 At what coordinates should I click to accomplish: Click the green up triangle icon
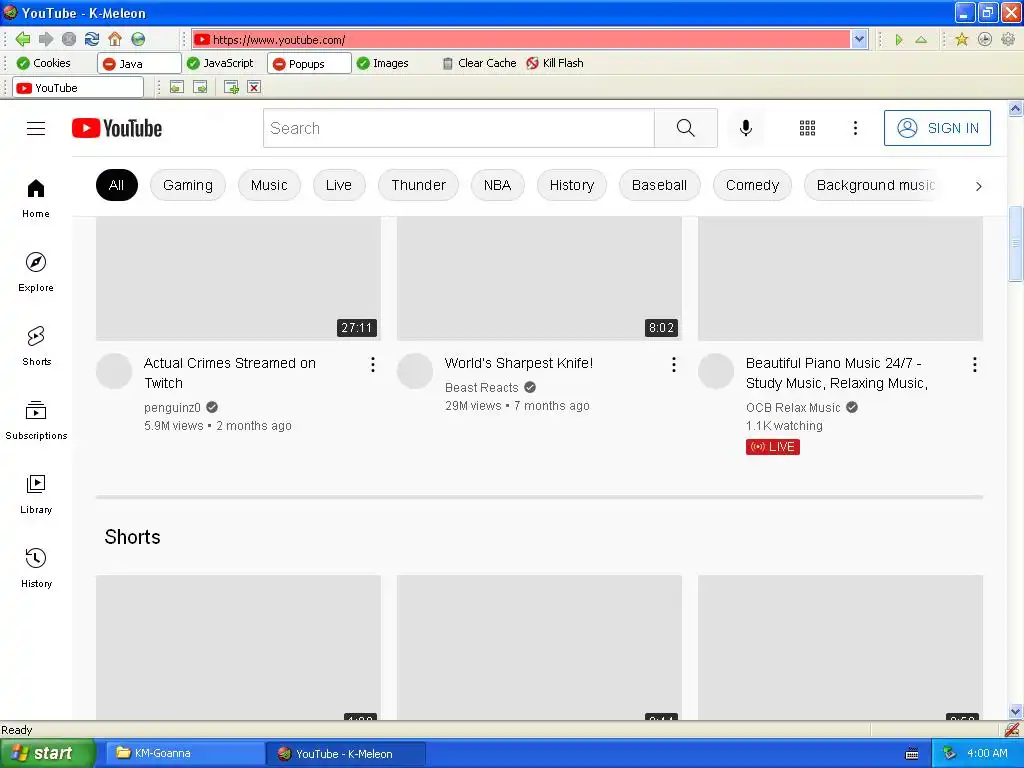point(921,40)
